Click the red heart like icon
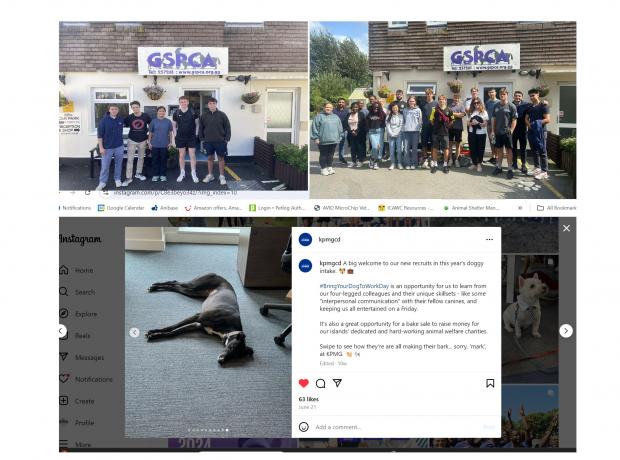Viewport: 620px width, 460px height. click(x=304, y=383)
